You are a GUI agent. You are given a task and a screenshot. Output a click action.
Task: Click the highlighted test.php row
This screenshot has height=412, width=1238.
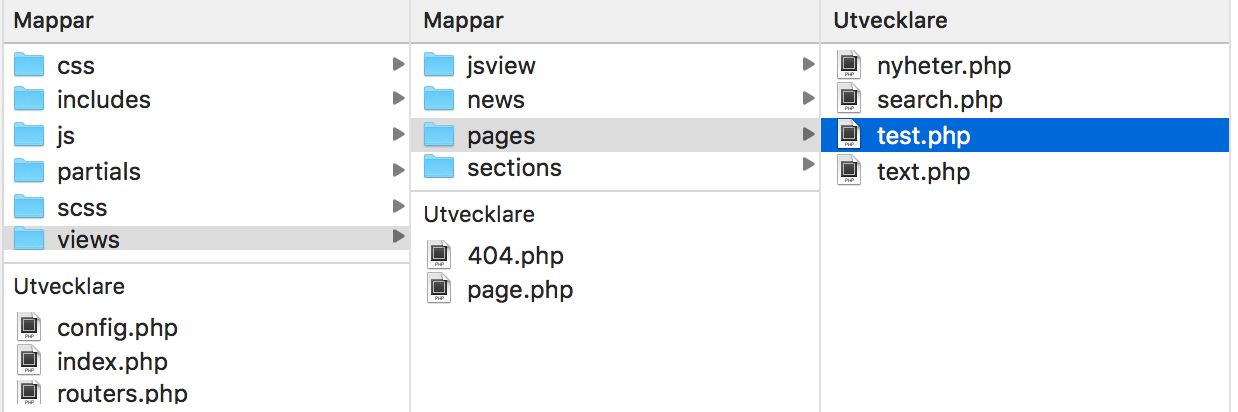point(1025,135)
